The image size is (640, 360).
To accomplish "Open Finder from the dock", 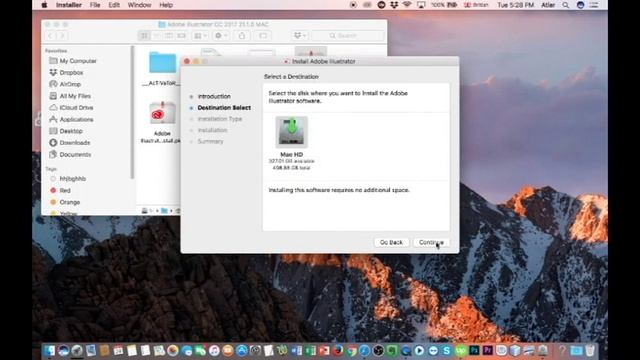I will (x=49, y=350).
